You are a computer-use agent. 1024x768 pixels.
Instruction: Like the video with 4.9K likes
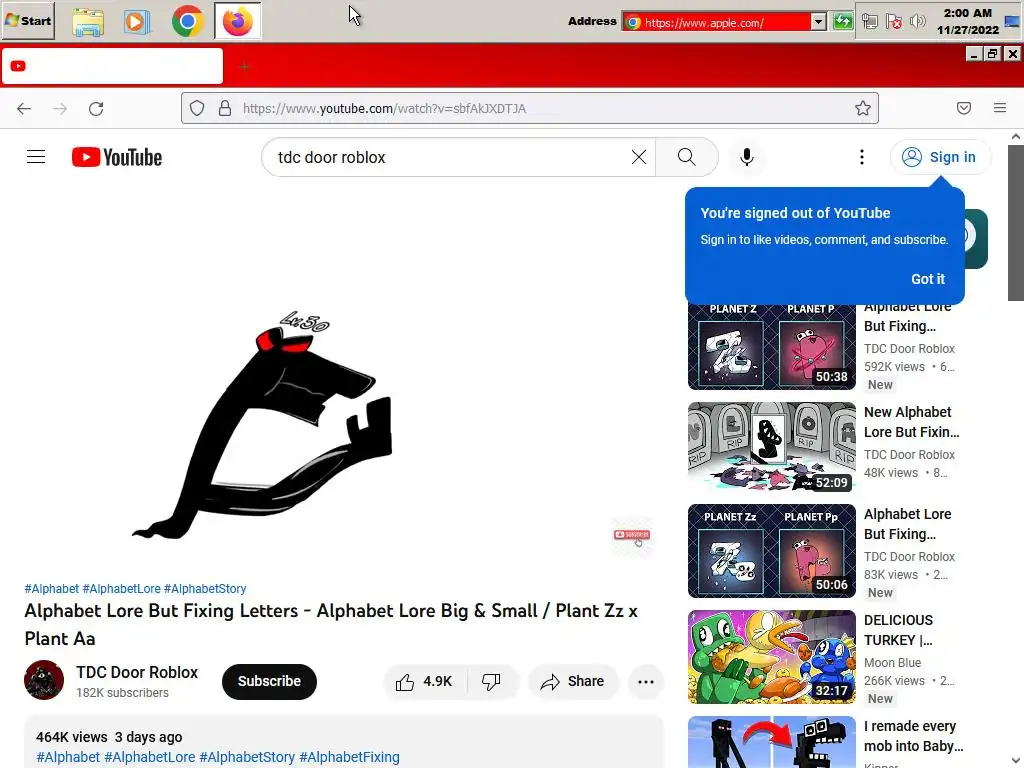click(x=424, y=681)
